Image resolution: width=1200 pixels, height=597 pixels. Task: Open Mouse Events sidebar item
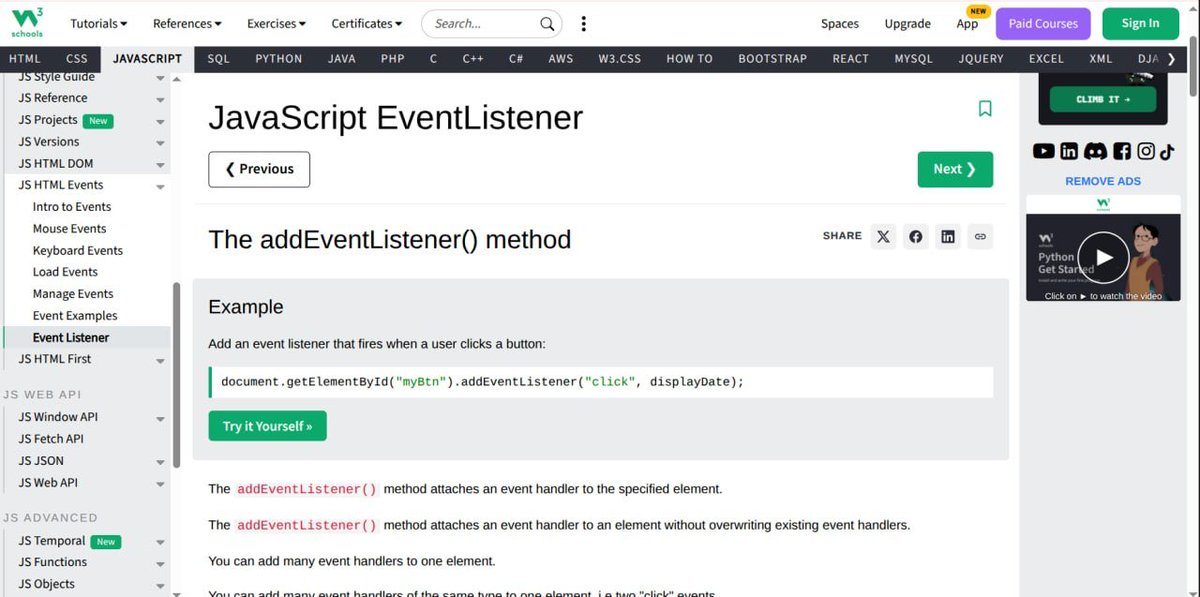[x=69, y=229]
